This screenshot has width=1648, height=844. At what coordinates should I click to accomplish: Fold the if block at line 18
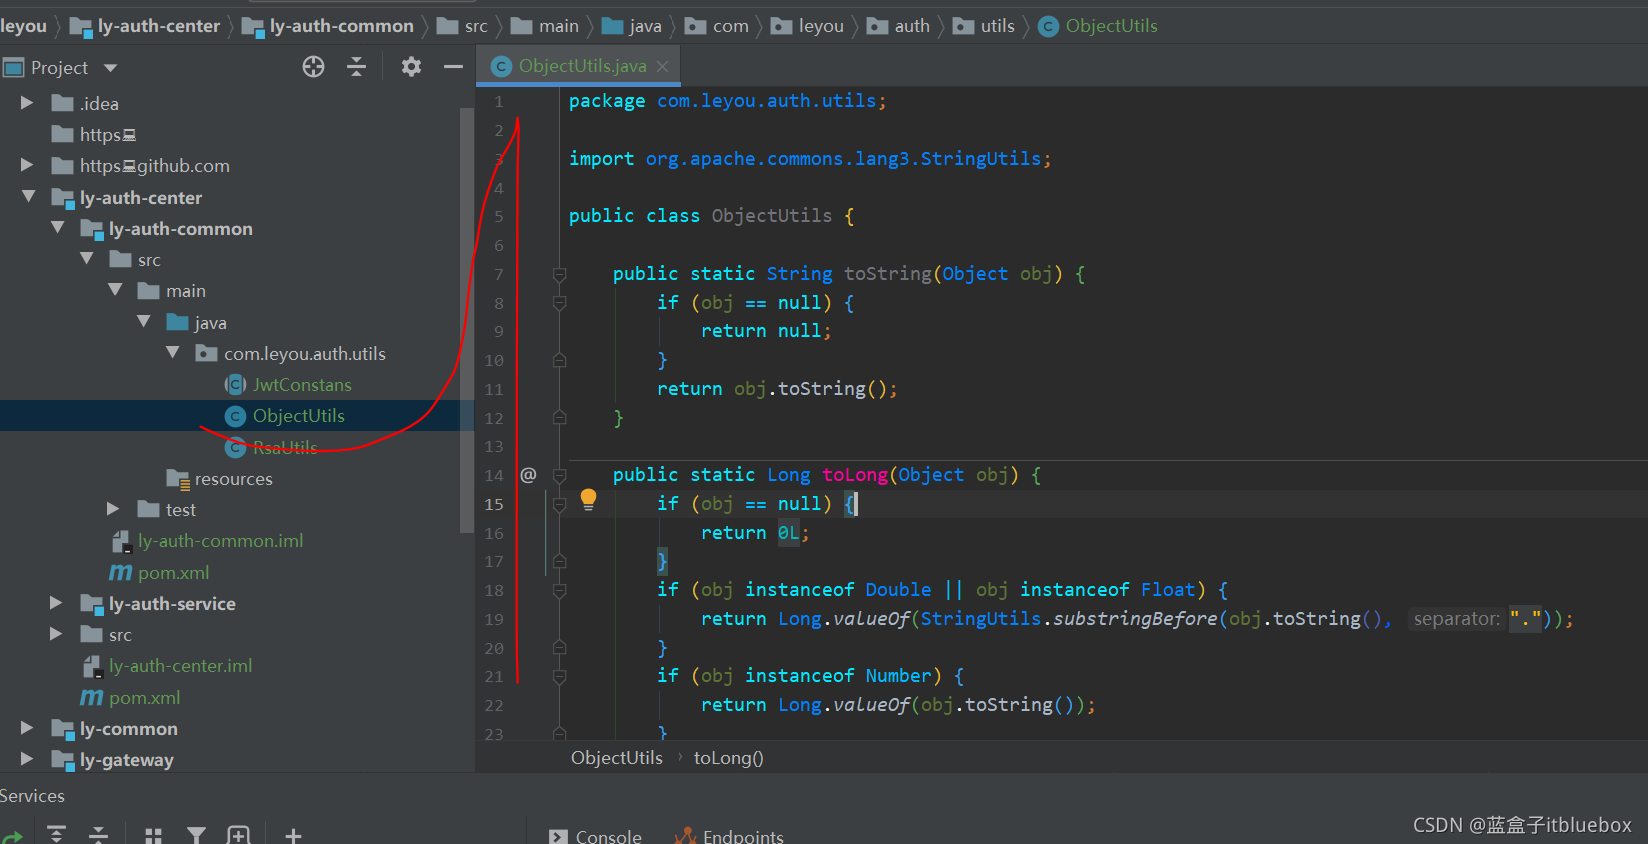click(x=560, y=590)
